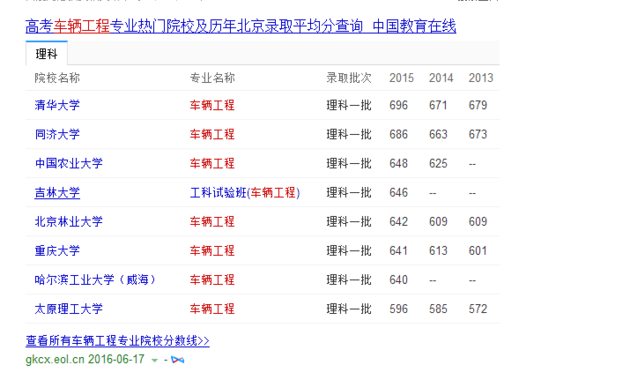Click the 646 score for 吉林大学

(x=399, y=193)
